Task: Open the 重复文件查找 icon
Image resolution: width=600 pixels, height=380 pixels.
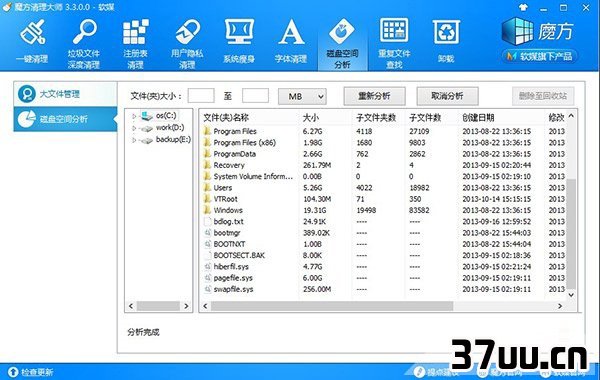Action: click(x=394, y=31)
